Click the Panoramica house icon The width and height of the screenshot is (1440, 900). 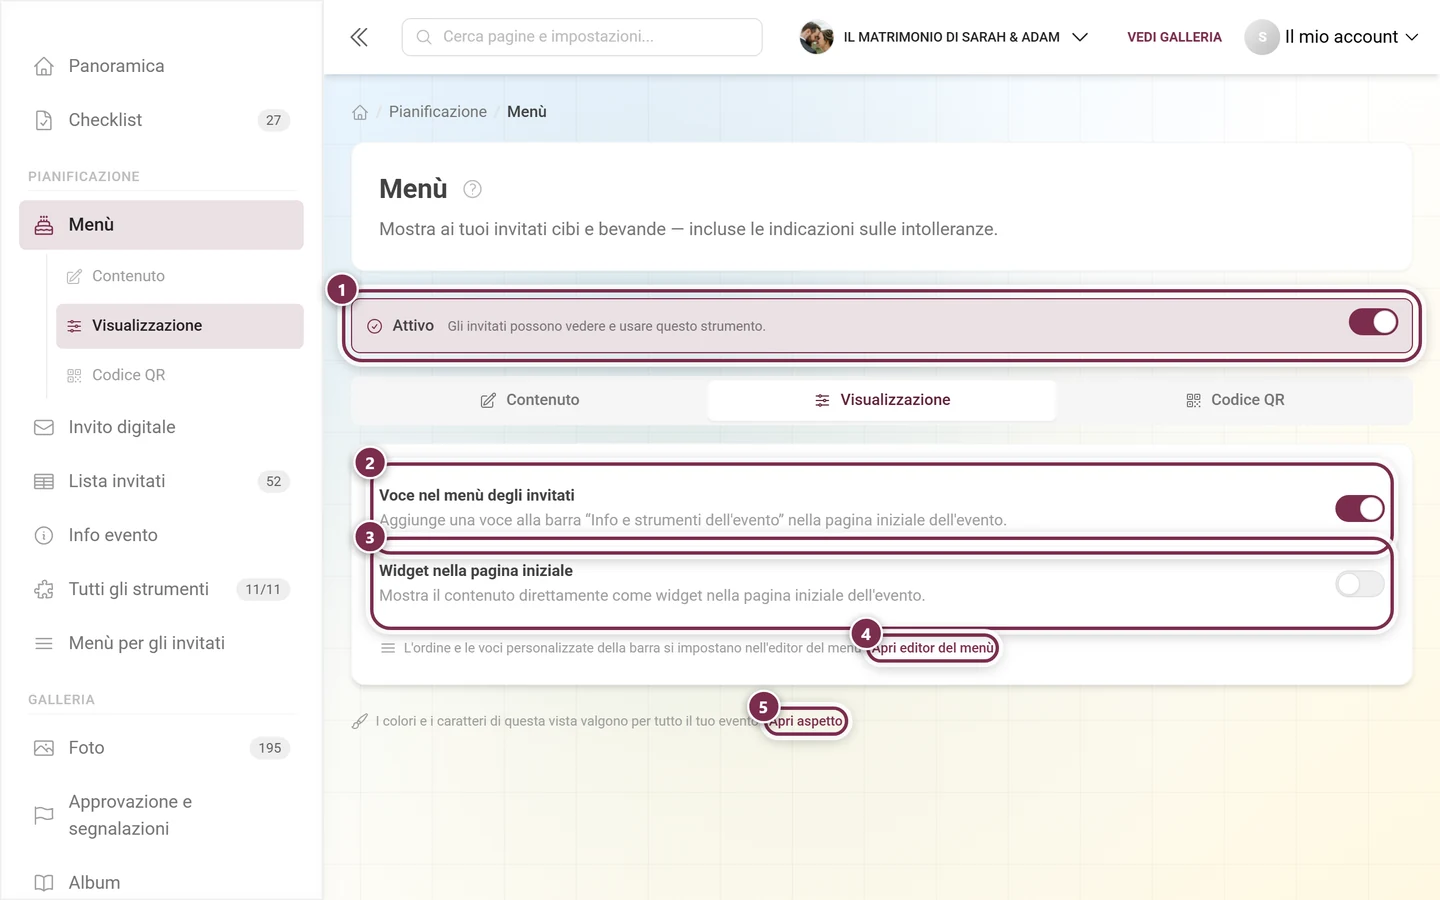[44, 66]
